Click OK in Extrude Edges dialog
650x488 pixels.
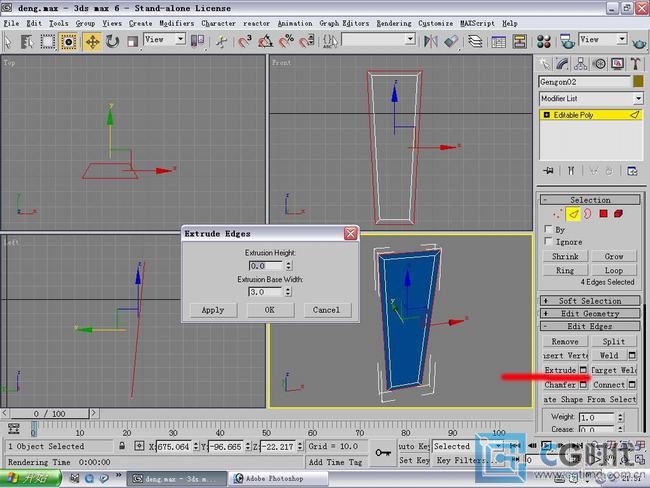point(270,310)
